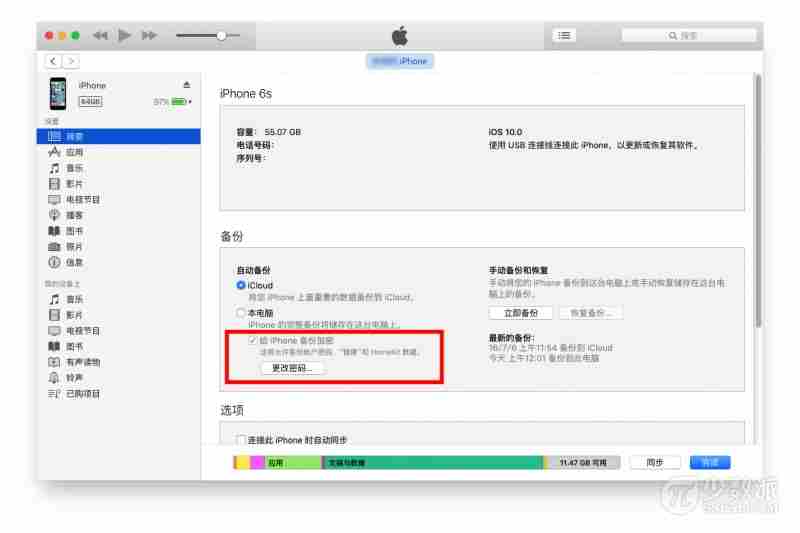
Task: Click the pink storage bar segment
Action: (x=257, y=463)
